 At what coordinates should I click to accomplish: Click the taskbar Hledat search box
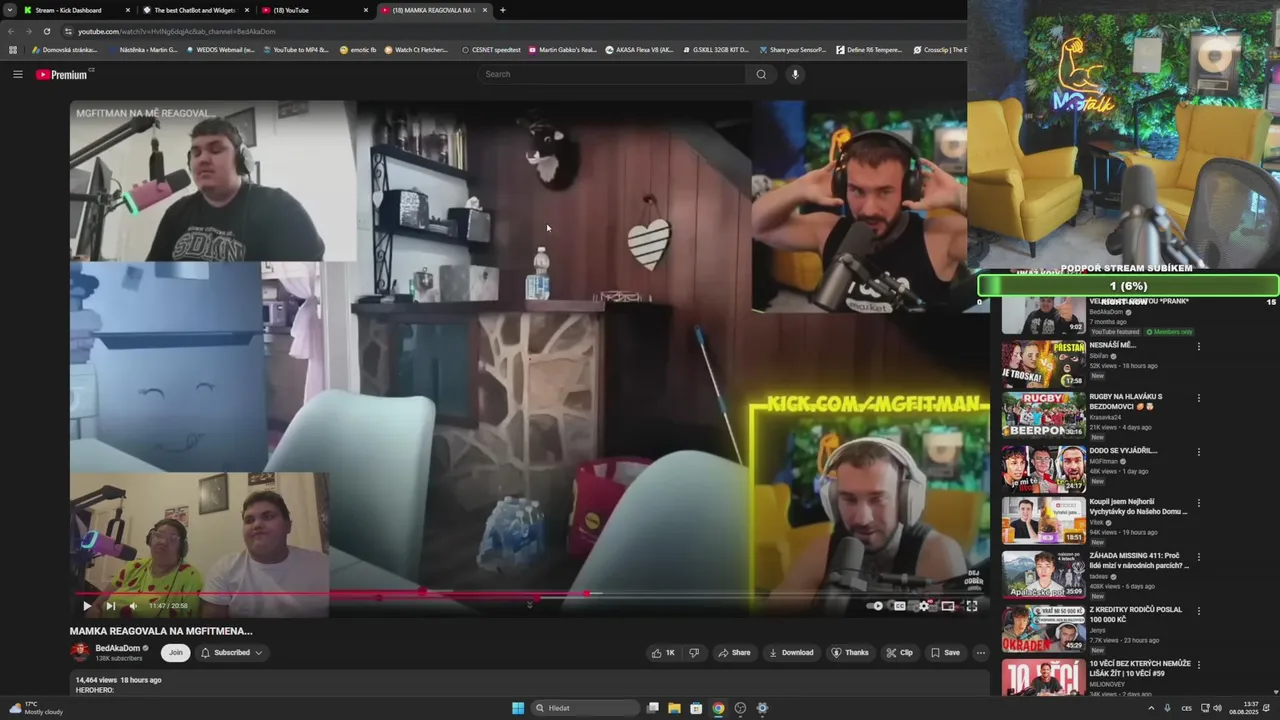[x=585, y=708]
